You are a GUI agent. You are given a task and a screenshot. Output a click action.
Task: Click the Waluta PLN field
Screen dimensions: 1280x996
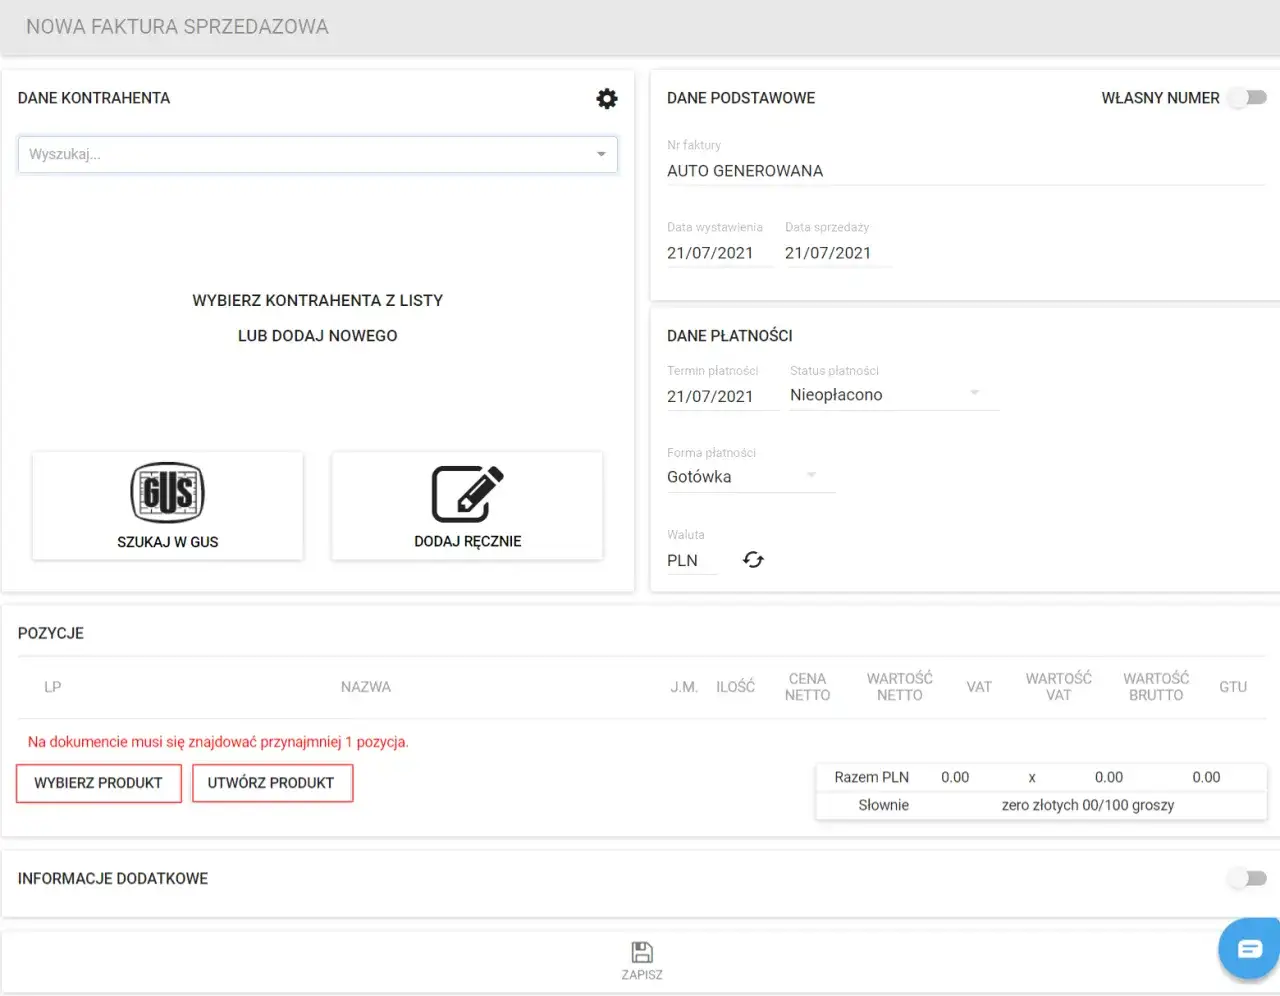692,560
